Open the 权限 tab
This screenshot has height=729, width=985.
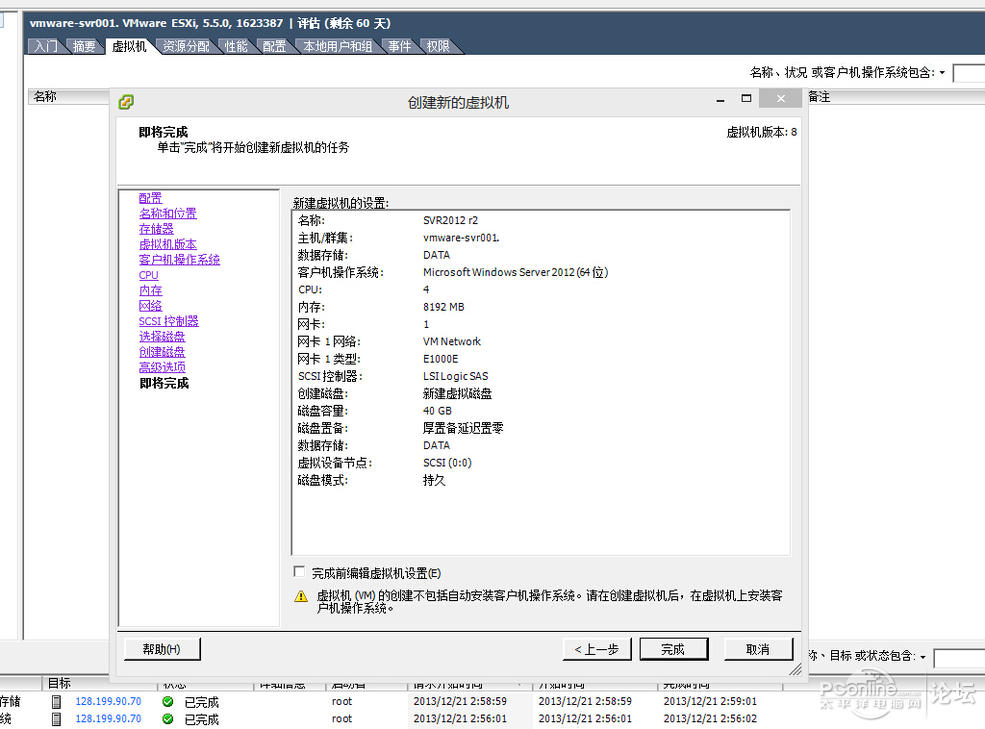438,46
